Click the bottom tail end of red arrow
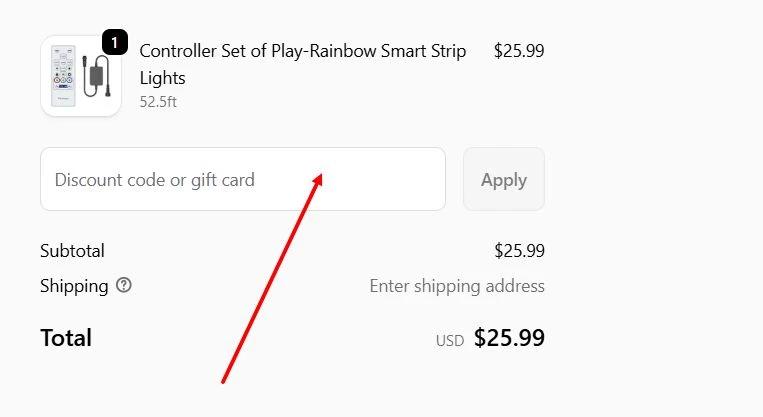This screenshot has width=763, height=417. pos(222,381)
